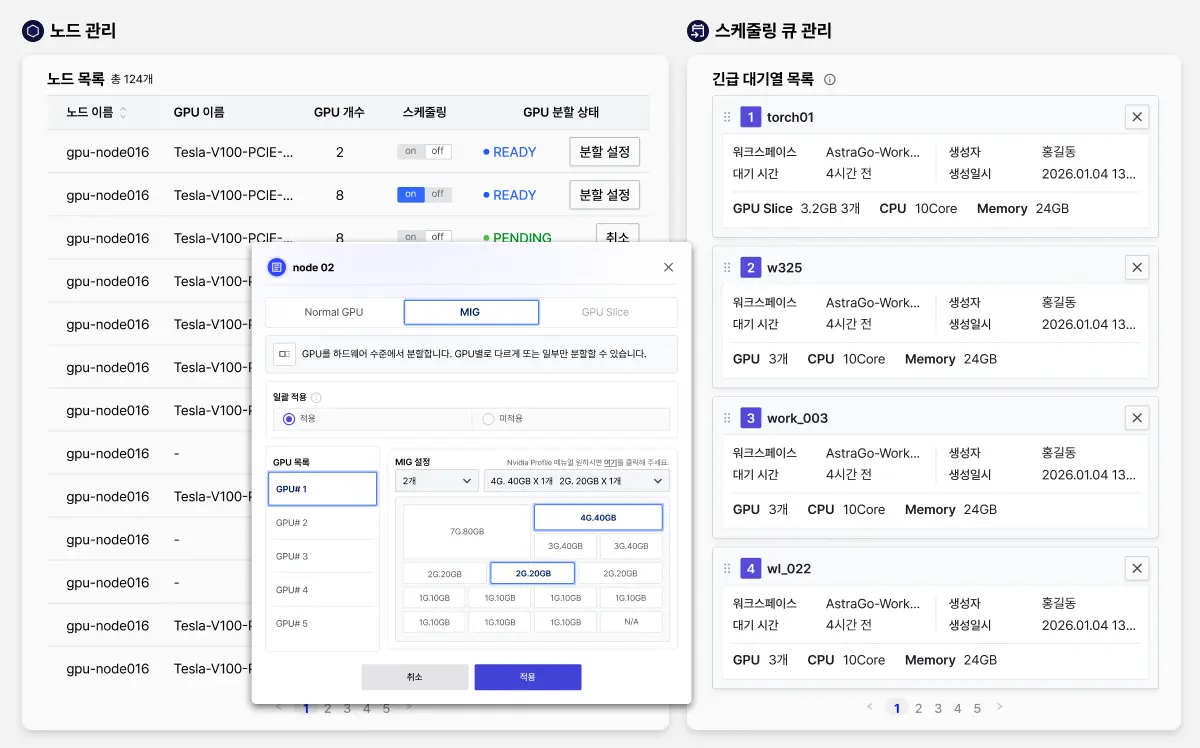This screenshot has width=1200, height=748.
Task: Select the 미적용 radio button
Action: click(x=488, y=419)
